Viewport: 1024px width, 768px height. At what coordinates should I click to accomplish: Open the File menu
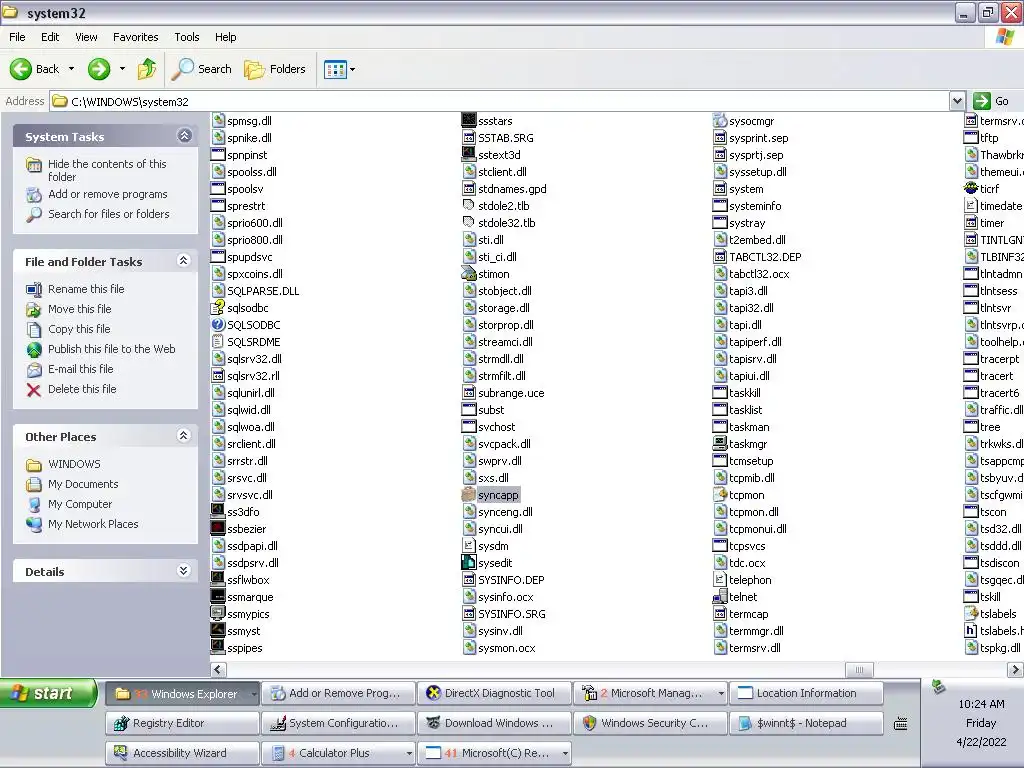coord(18,37)
